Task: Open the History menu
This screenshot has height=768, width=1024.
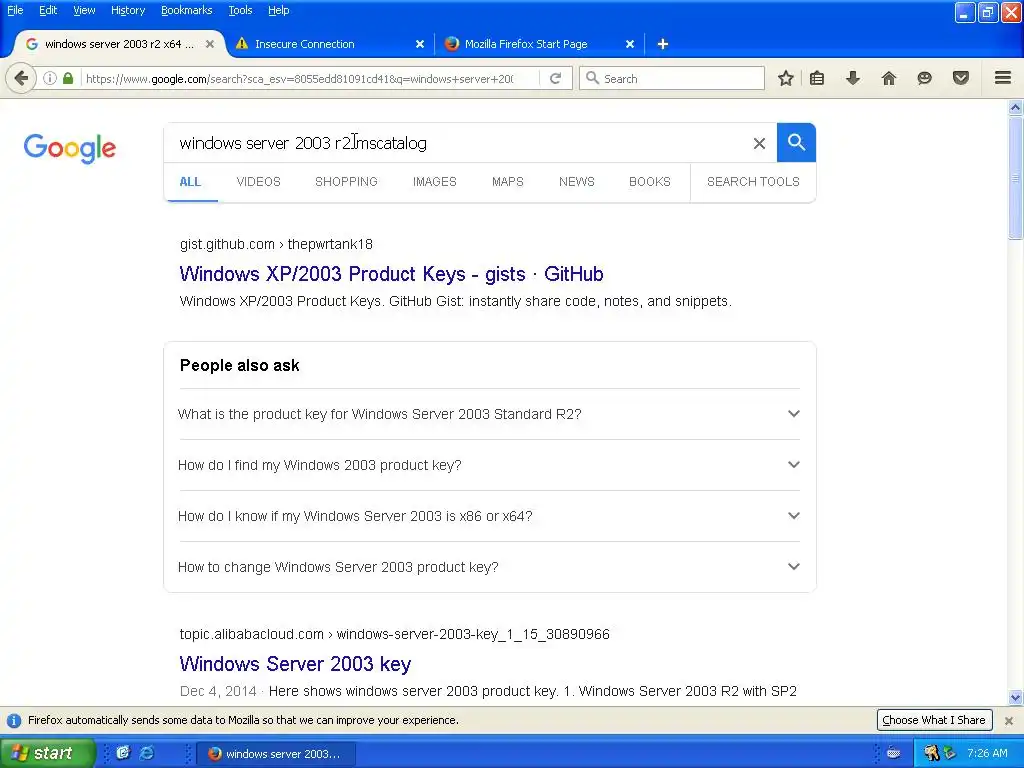Action: click(x=128, y=10)
